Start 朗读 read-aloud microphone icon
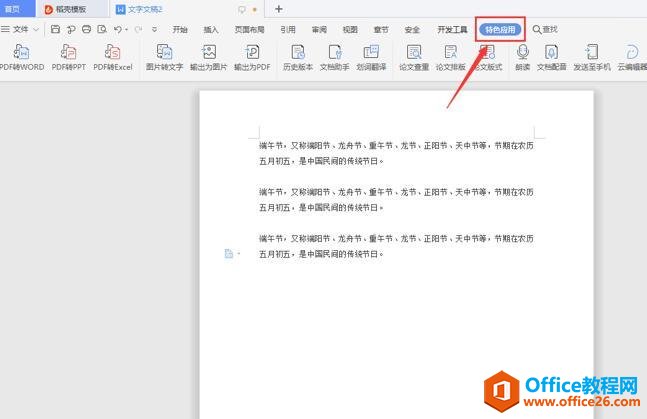The image size is (647, 419). click(x=522, y=52)
